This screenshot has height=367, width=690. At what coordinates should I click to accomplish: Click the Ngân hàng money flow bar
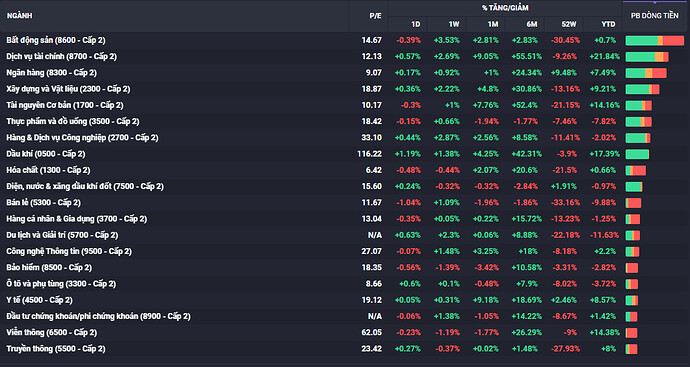point(646,73)
